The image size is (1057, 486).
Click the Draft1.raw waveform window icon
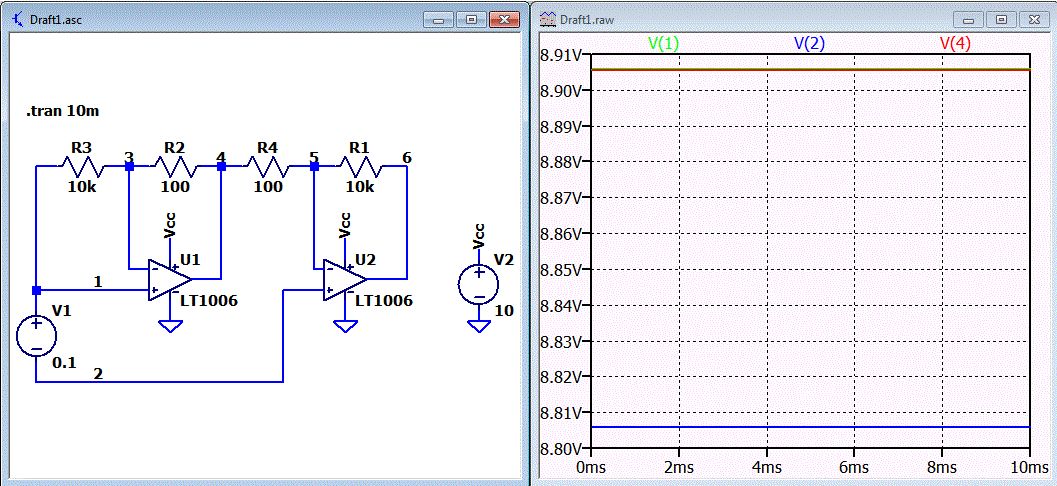tap(547, 20)
